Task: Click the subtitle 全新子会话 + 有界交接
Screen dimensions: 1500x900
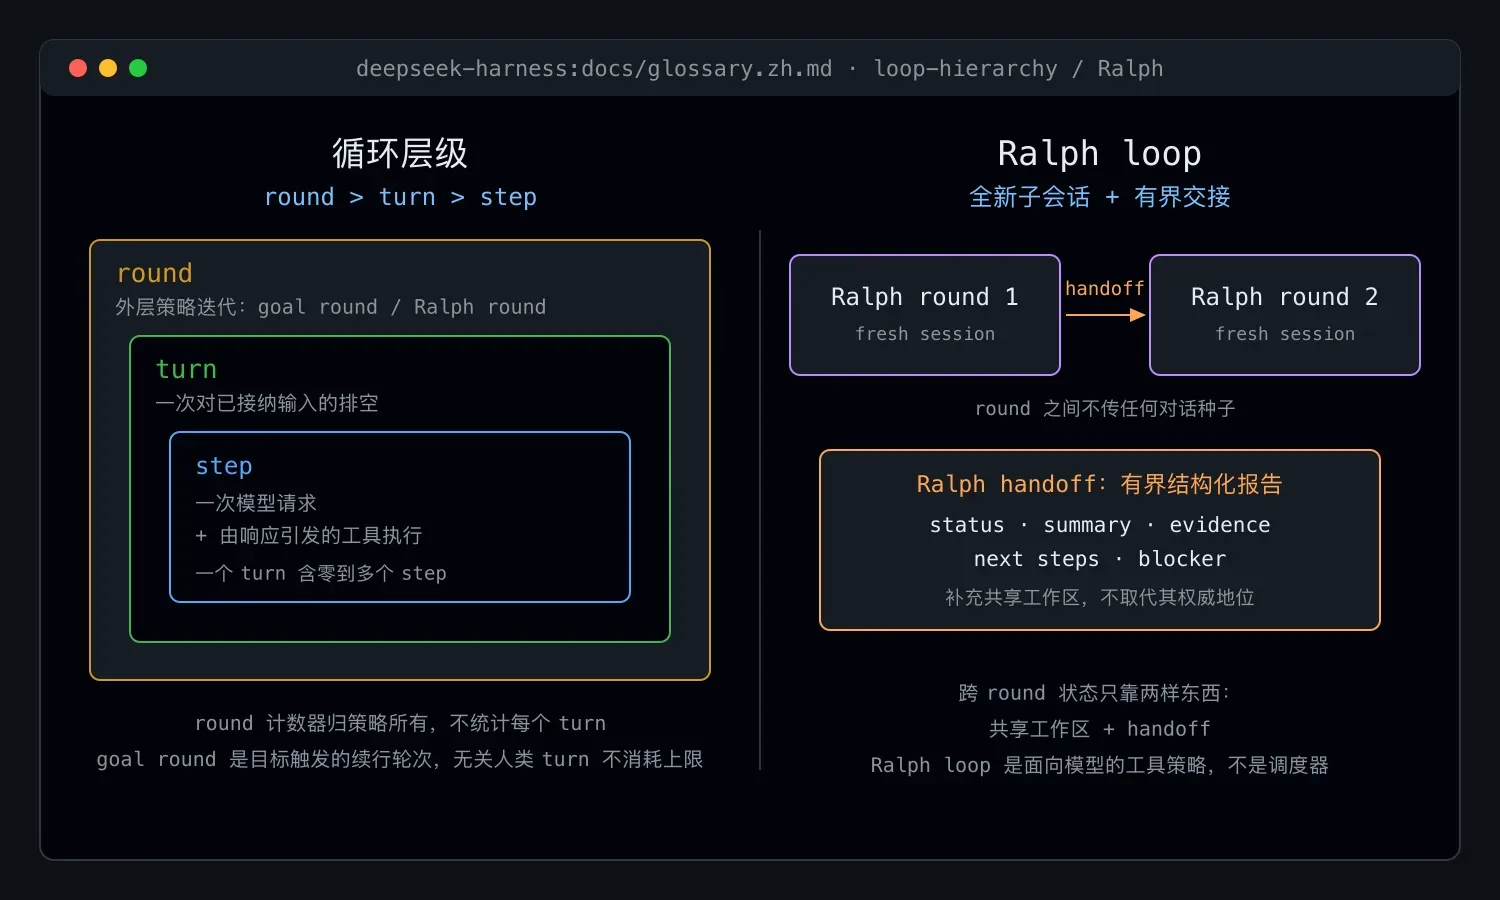Action: [x=1100, y=197]
